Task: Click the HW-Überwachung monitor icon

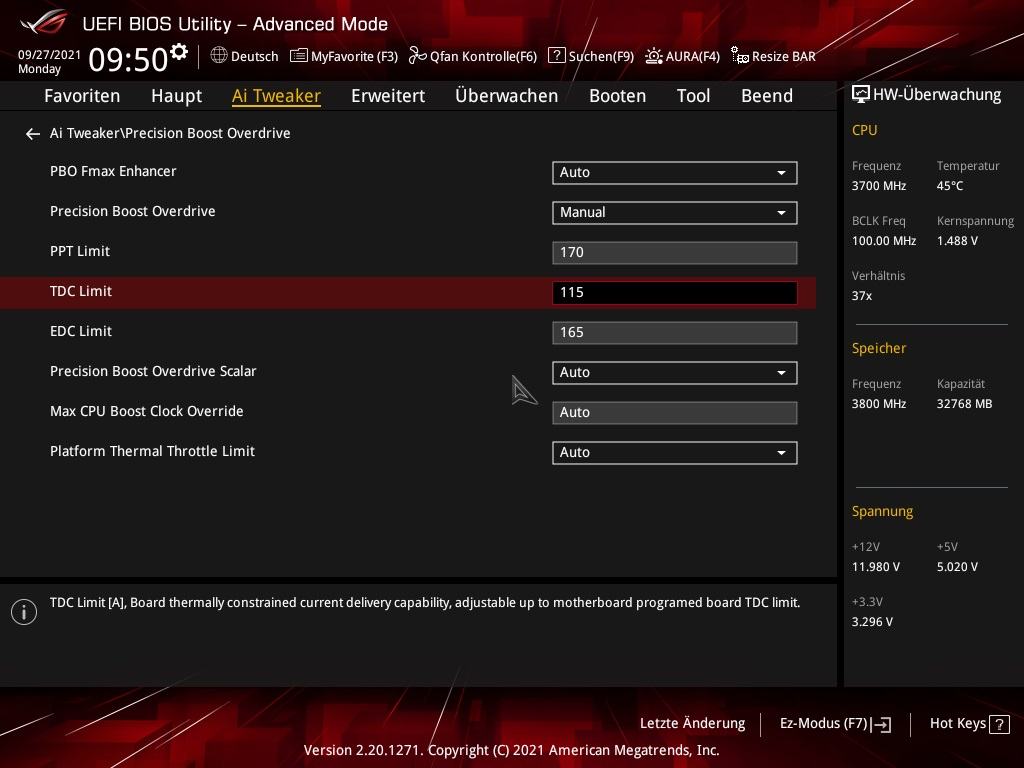Action: 861,95
